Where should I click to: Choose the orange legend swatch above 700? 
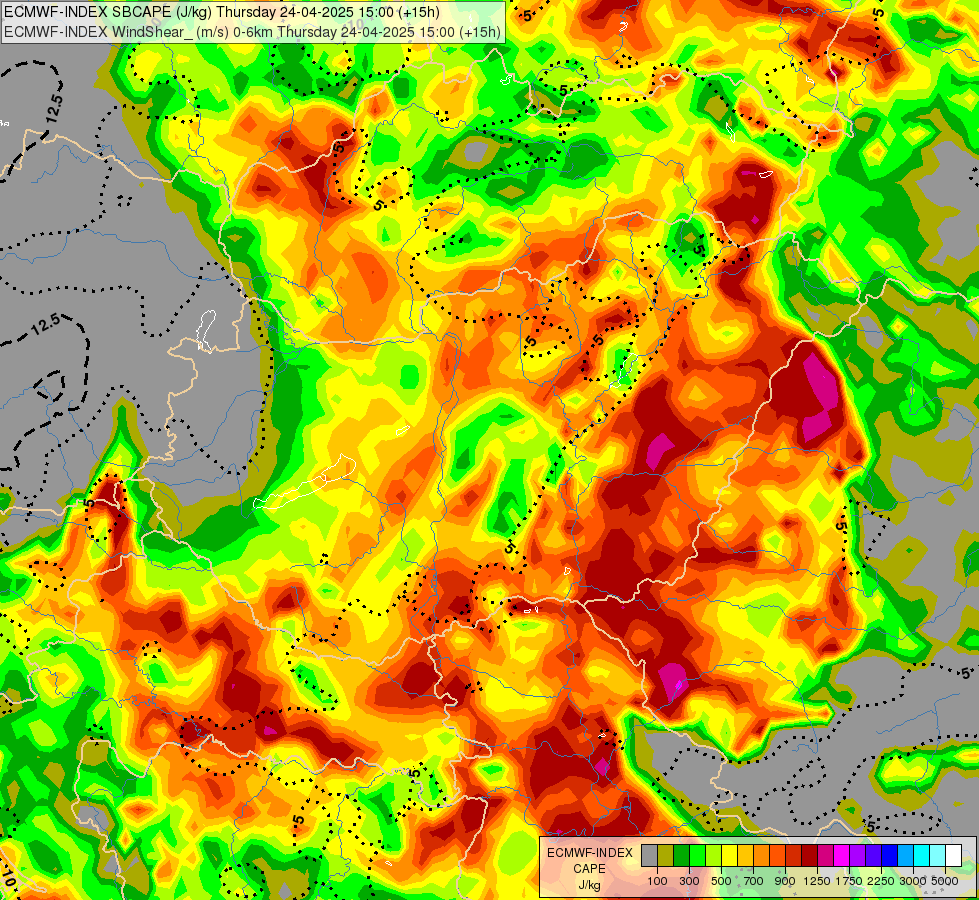[x=761, y=855]
